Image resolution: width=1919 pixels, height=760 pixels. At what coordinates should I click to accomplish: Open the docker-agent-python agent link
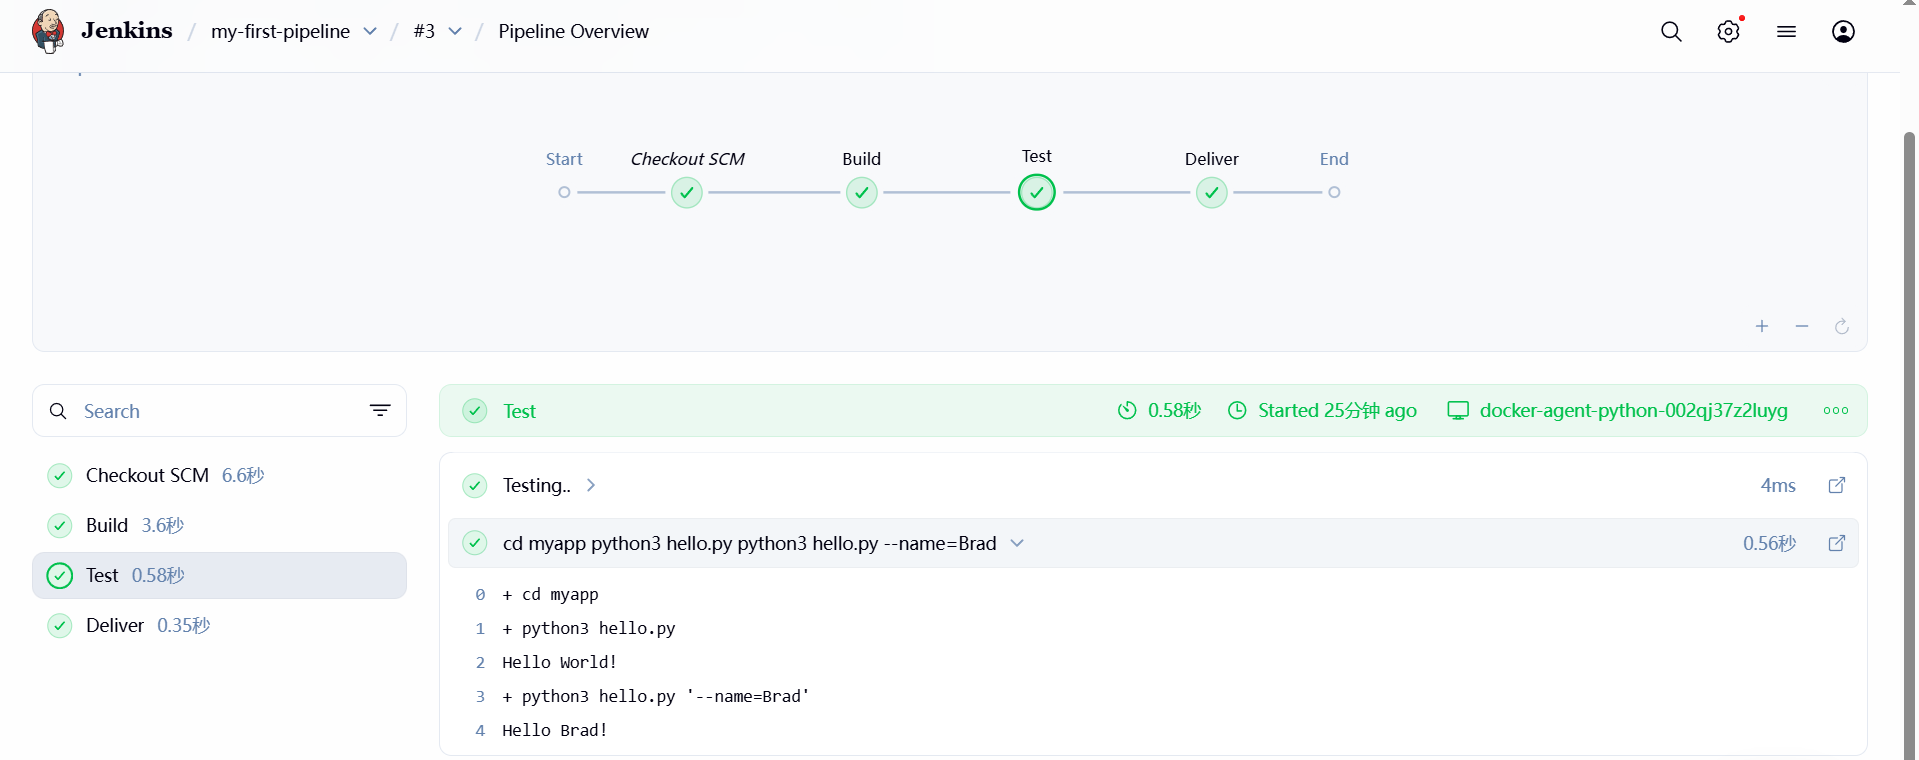click(x=1633, y=411)
